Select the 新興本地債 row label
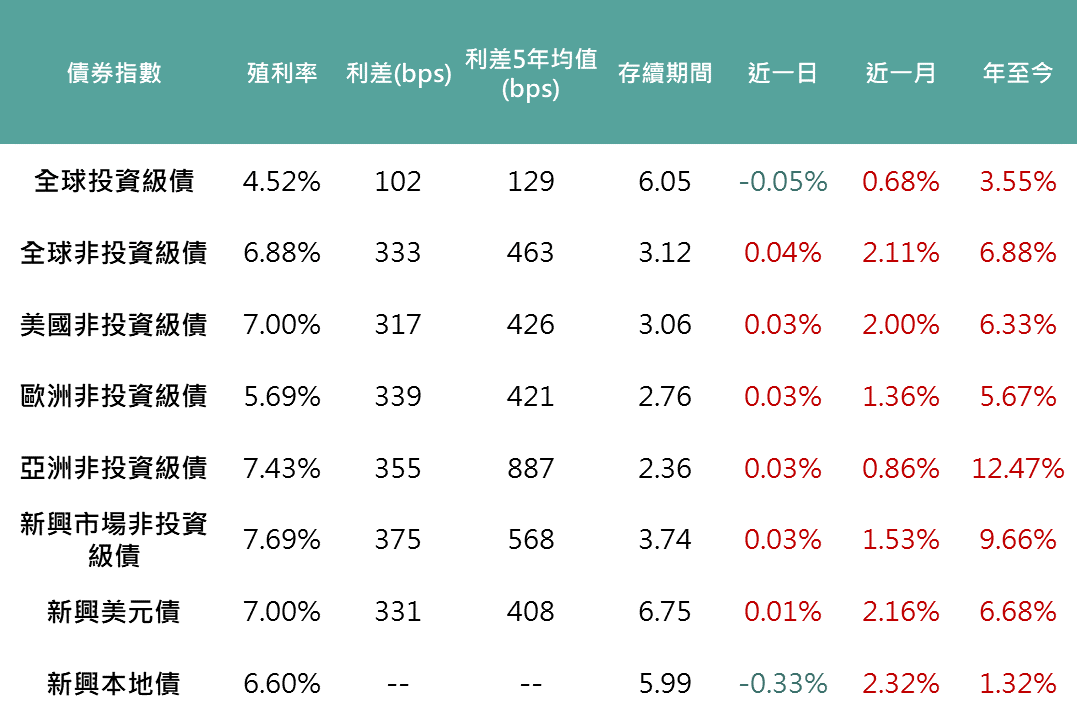The image size is (1077, 718). (114, 683)
